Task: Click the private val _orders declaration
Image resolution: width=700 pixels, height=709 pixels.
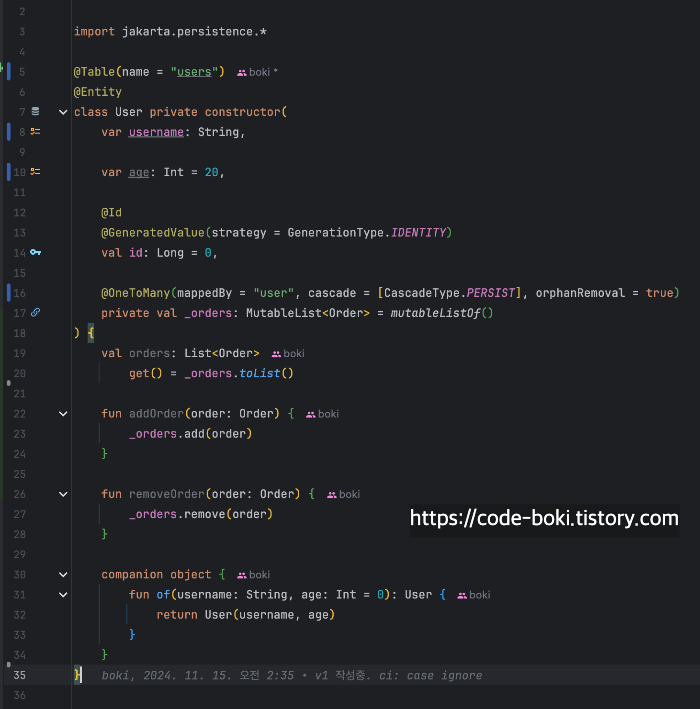Action: point(297,313)
